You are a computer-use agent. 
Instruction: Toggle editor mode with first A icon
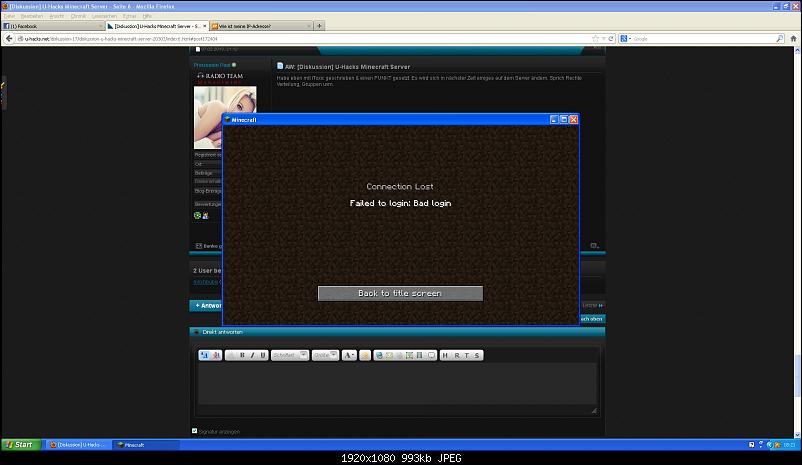point(205,355)
